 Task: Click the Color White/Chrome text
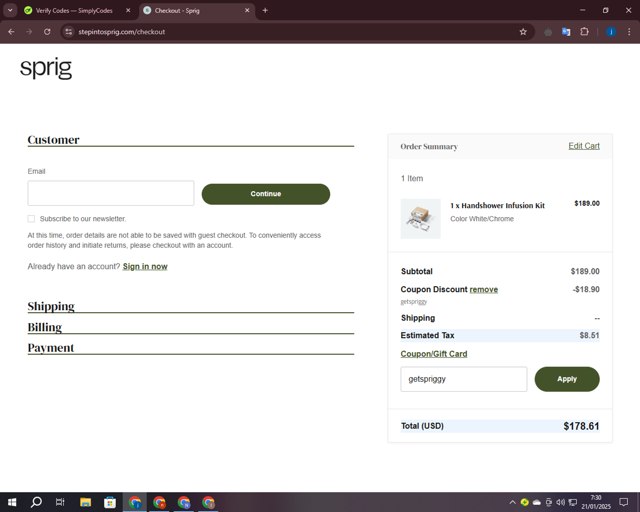click(482, 219)
